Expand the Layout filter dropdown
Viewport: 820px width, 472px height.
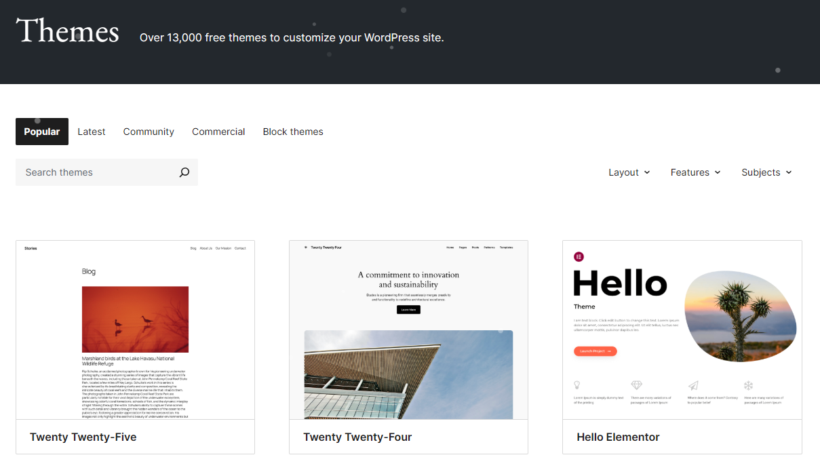coord(629,172)
